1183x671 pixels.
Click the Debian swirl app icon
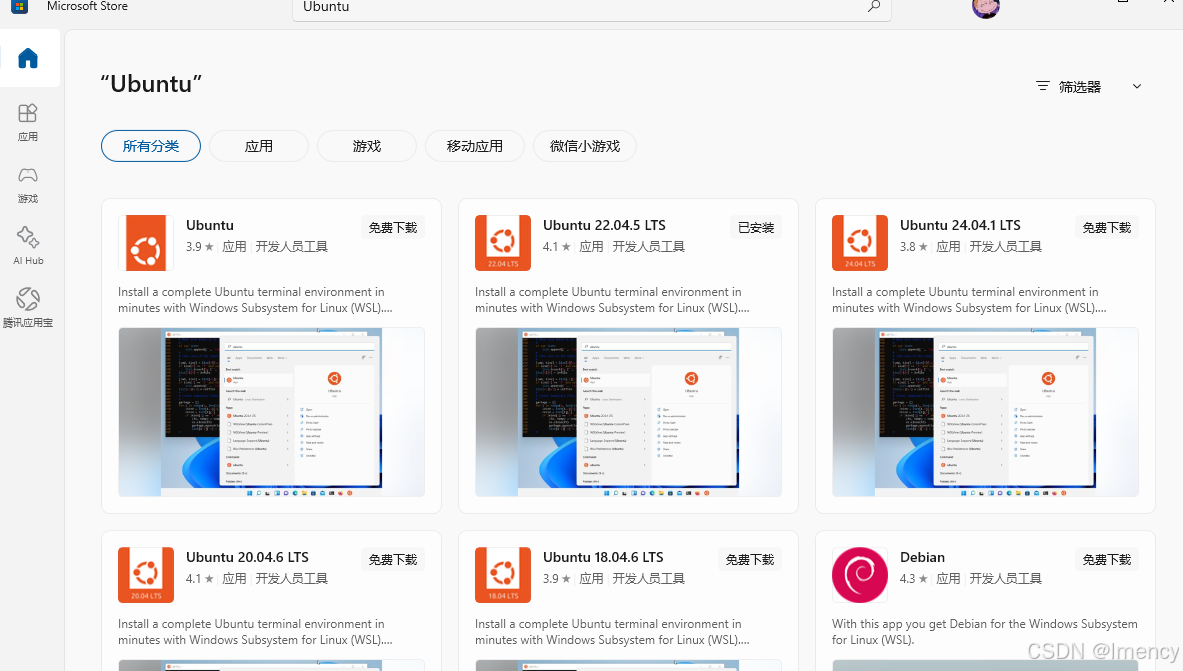click(x=859, y=574)
